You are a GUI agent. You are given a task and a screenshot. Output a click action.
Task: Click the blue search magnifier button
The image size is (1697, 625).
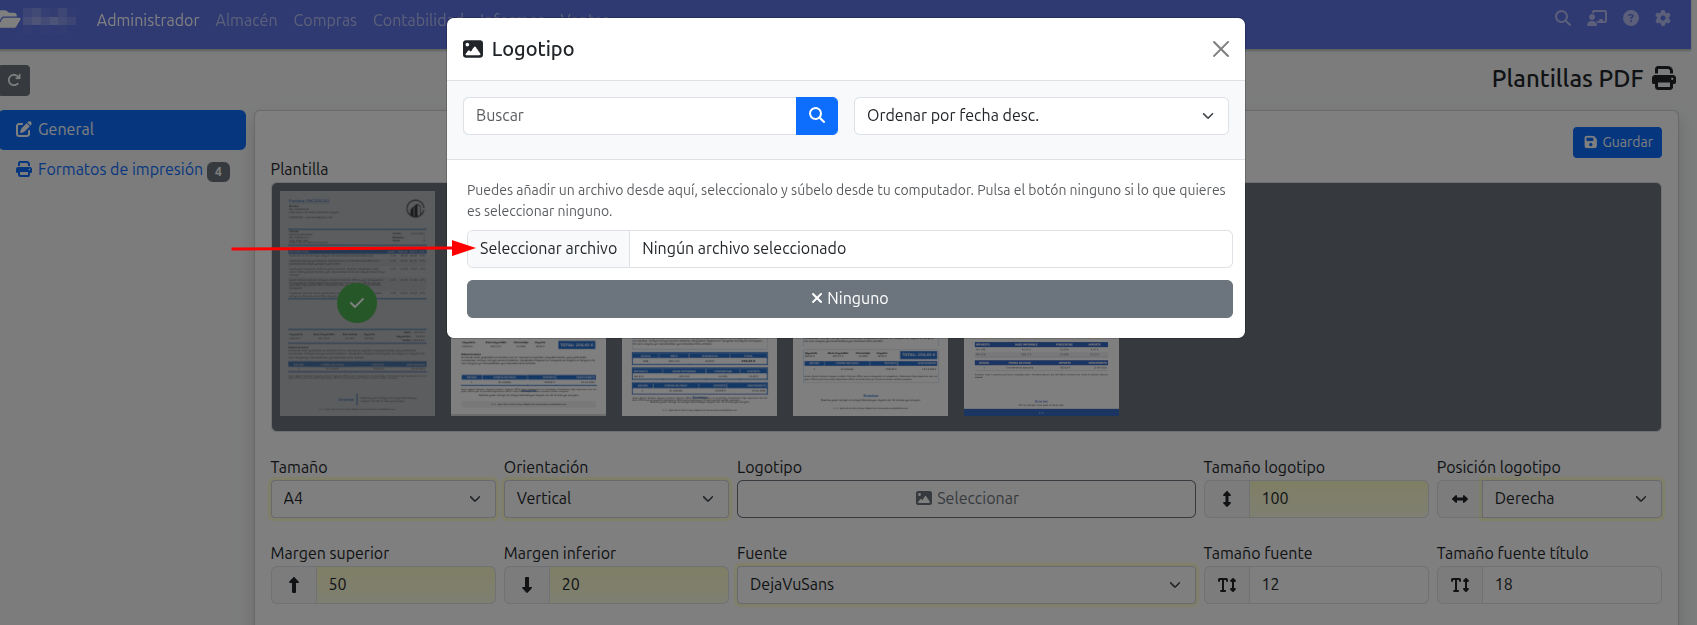pos(816,116)
